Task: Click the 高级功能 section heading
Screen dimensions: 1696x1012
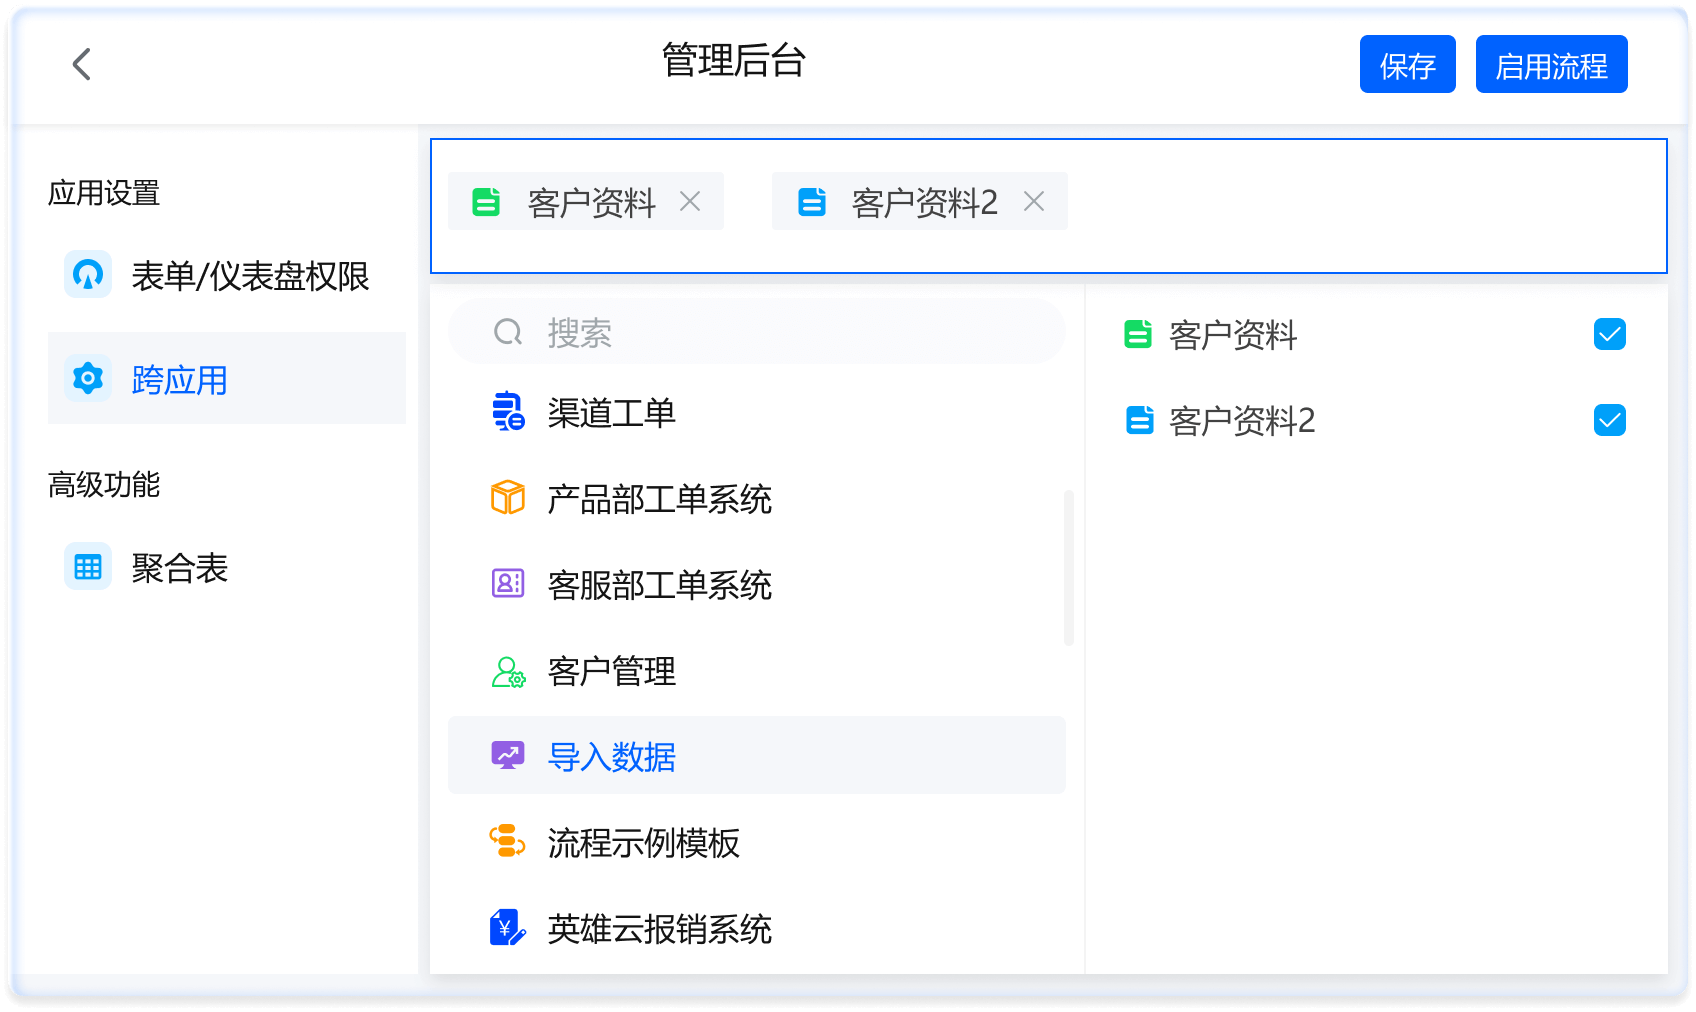Action: click(x=104, y=485)
